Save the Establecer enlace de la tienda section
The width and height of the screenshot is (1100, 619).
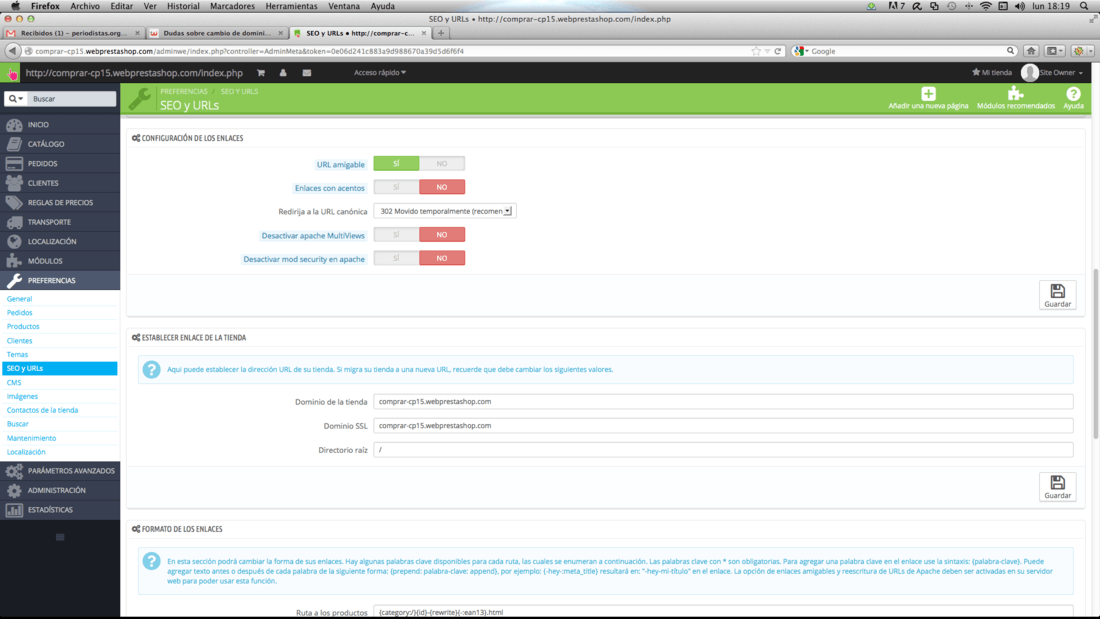1057,486
